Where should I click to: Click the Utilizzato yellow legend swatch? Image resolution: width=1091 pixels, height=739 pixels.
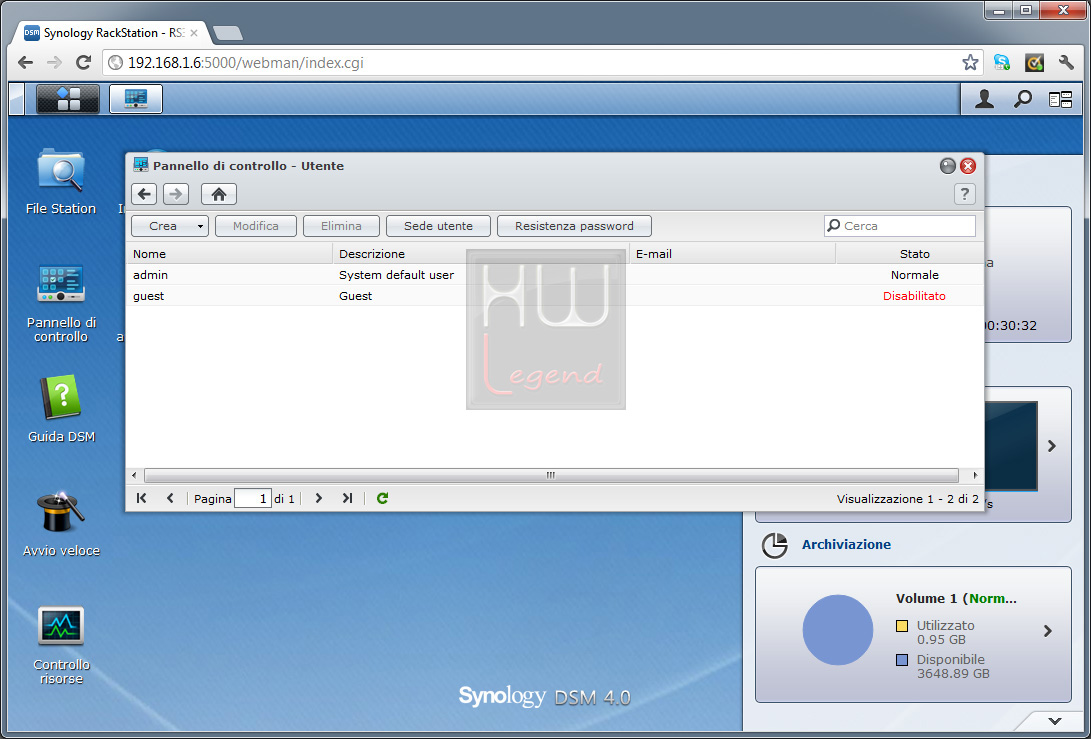coord(902,626)
